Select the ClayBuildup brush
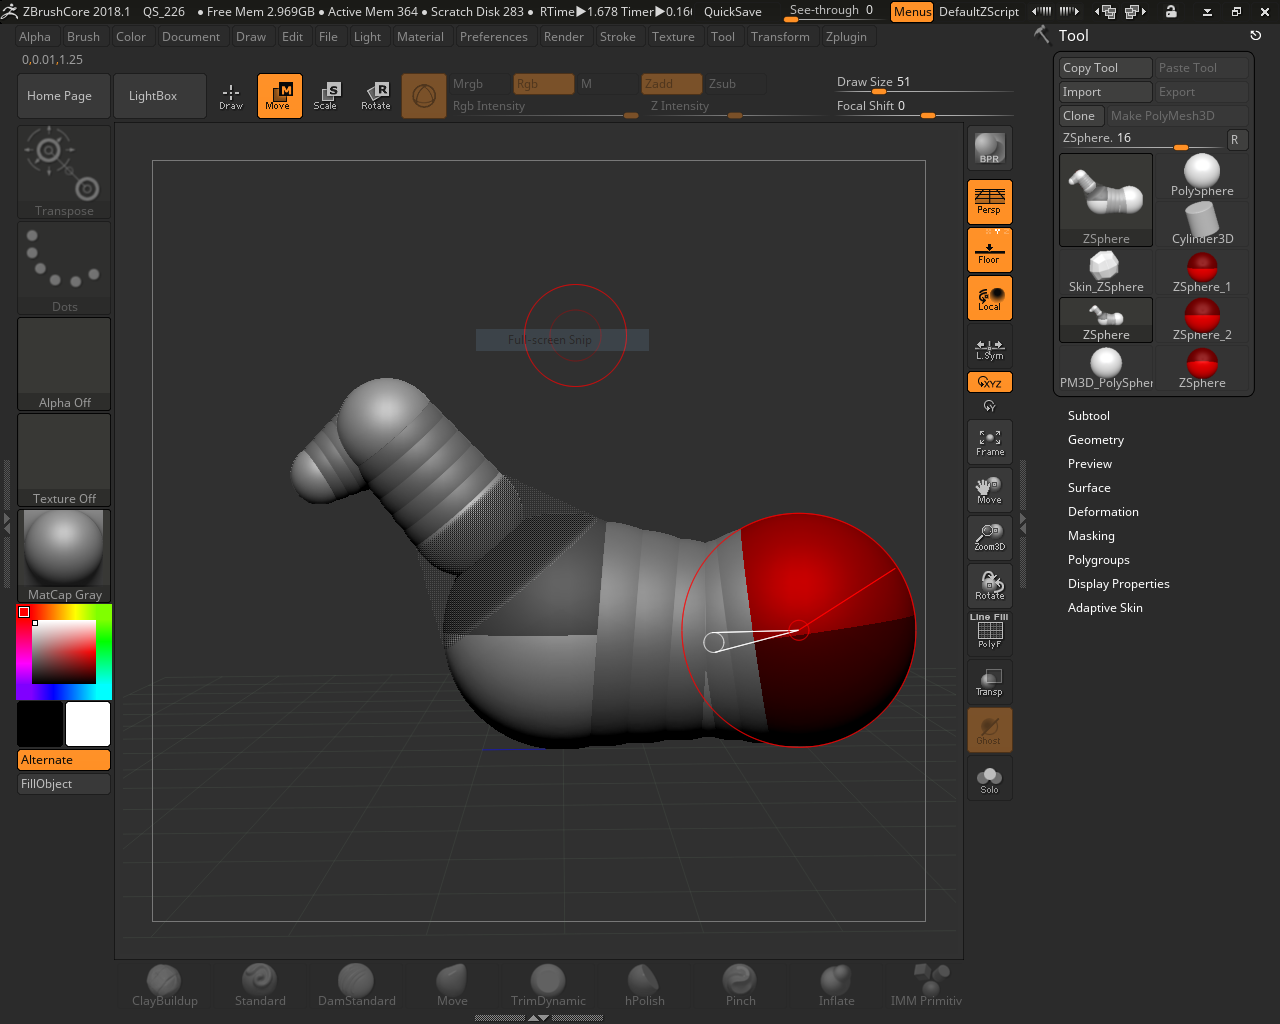The image size is (1280, 1024). point(164,977)
